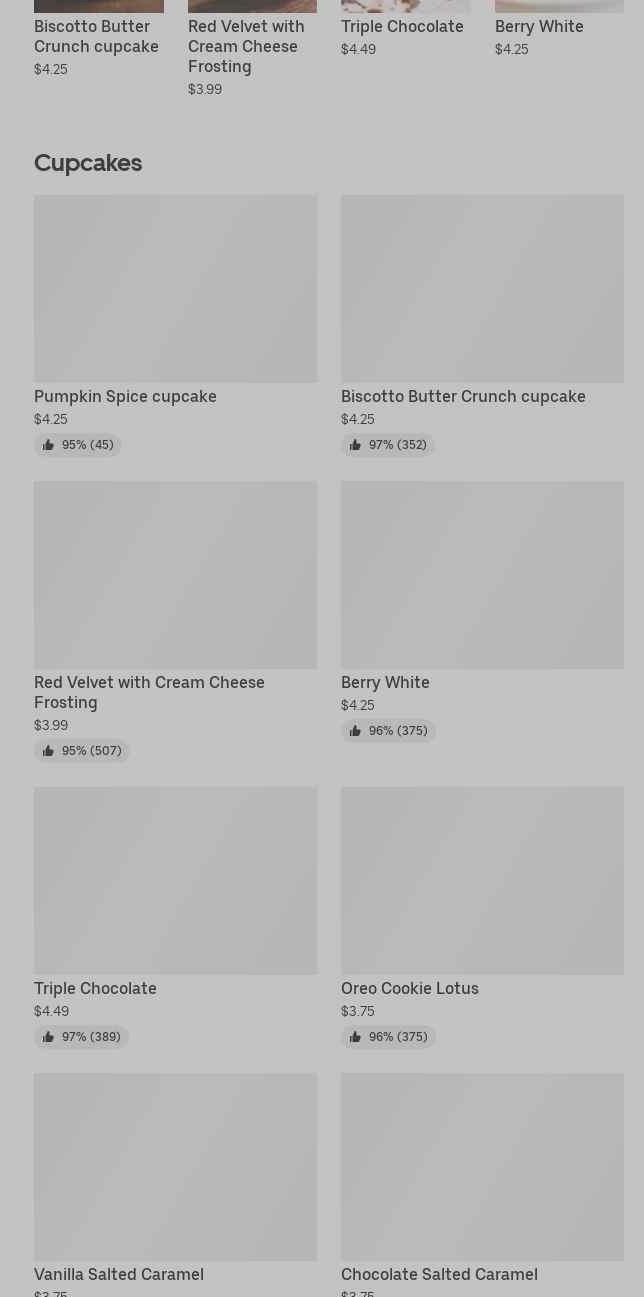Open Berry White cupcake grid image
644x1297 pixels.
(482, 575)
